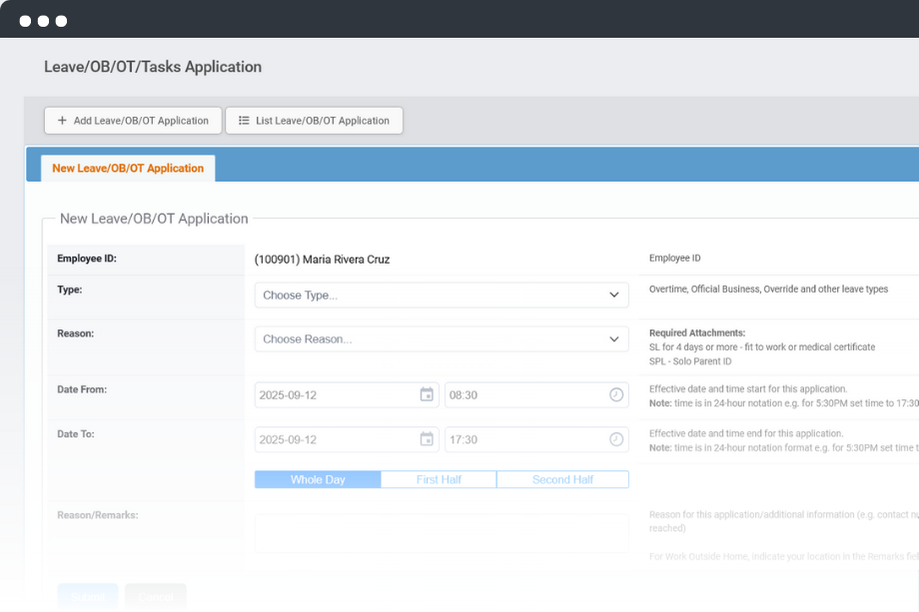
Task: Click the Date To 17:30 time field
Action: click(x=525, y=439)
